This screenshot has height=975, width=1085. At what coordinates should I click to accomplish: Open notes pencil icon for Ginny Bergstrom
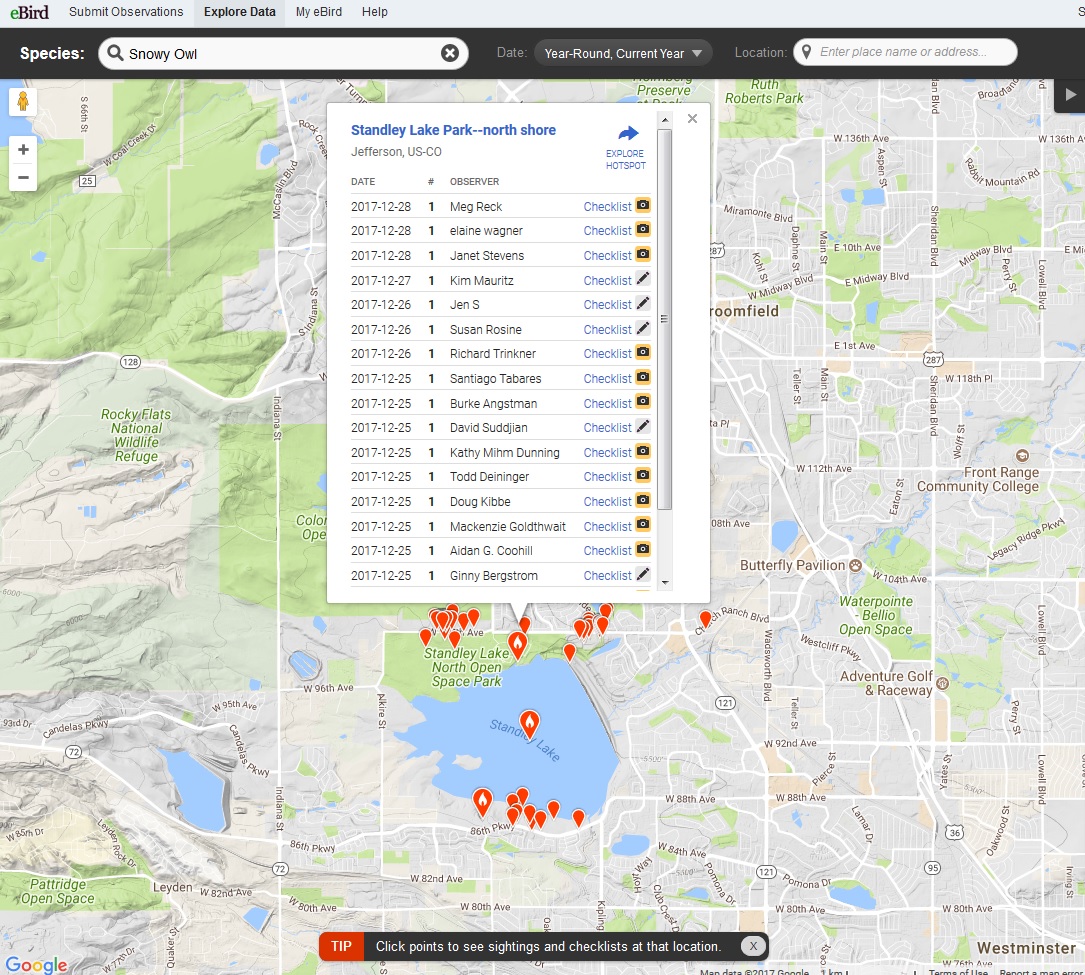[643, 574]
